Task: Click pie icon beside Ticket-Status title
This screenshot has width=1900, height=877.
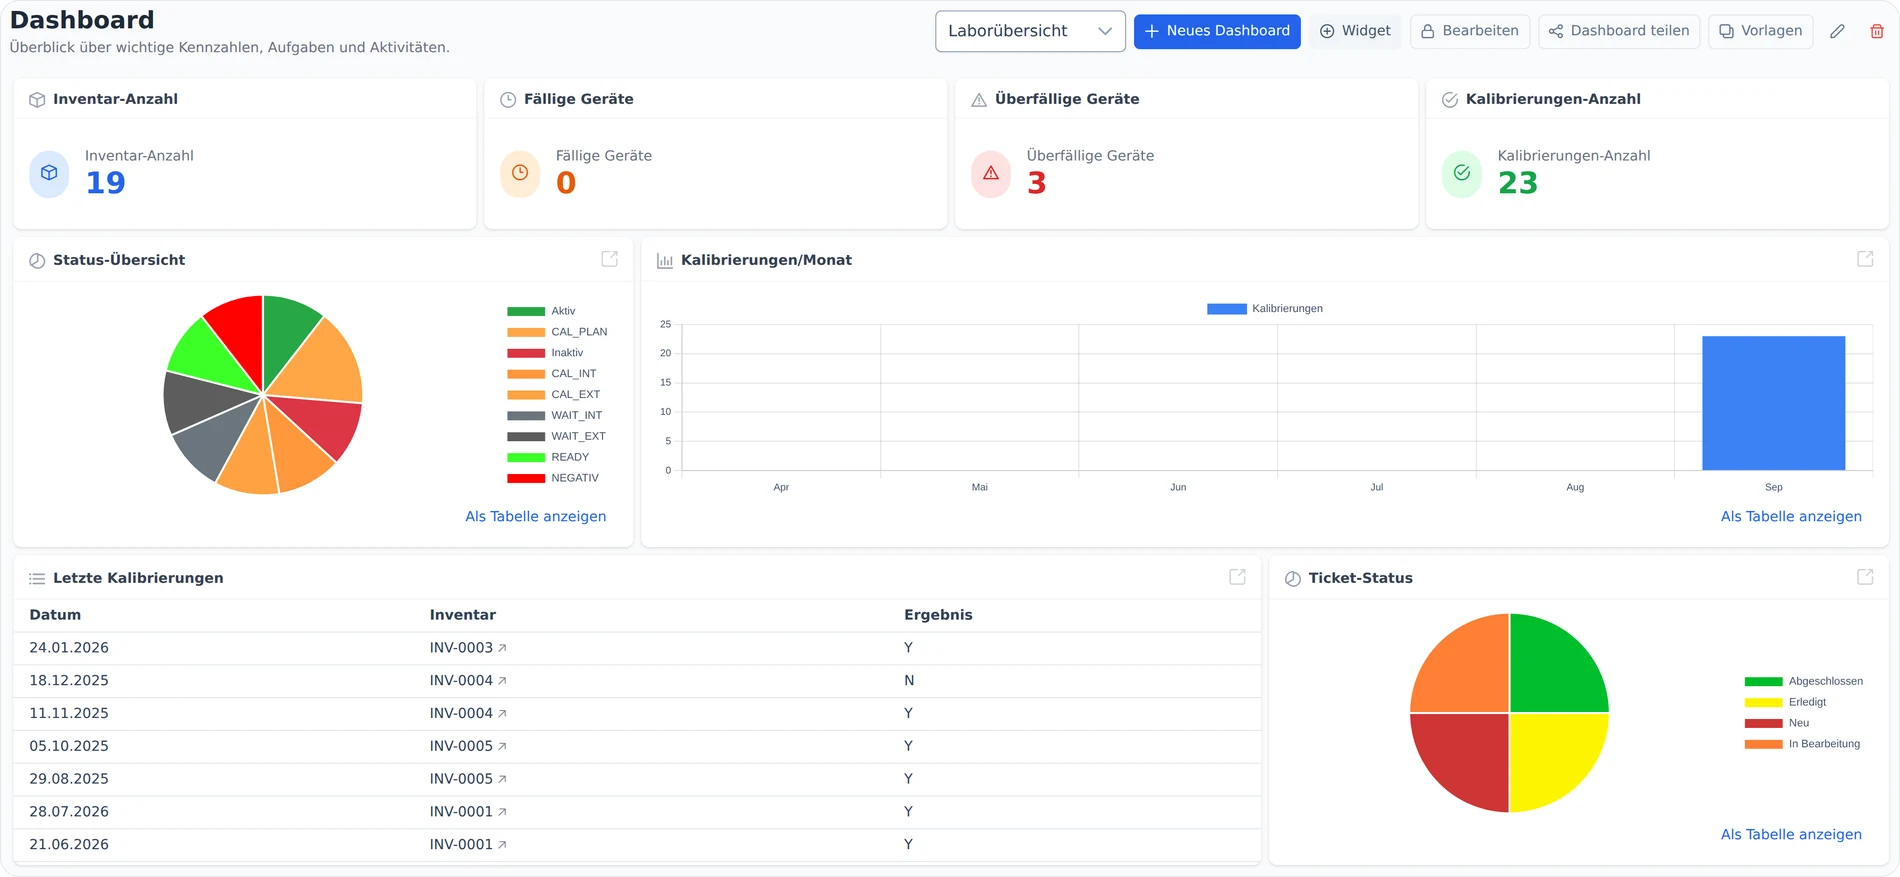Action: [x=1293, y=579]
